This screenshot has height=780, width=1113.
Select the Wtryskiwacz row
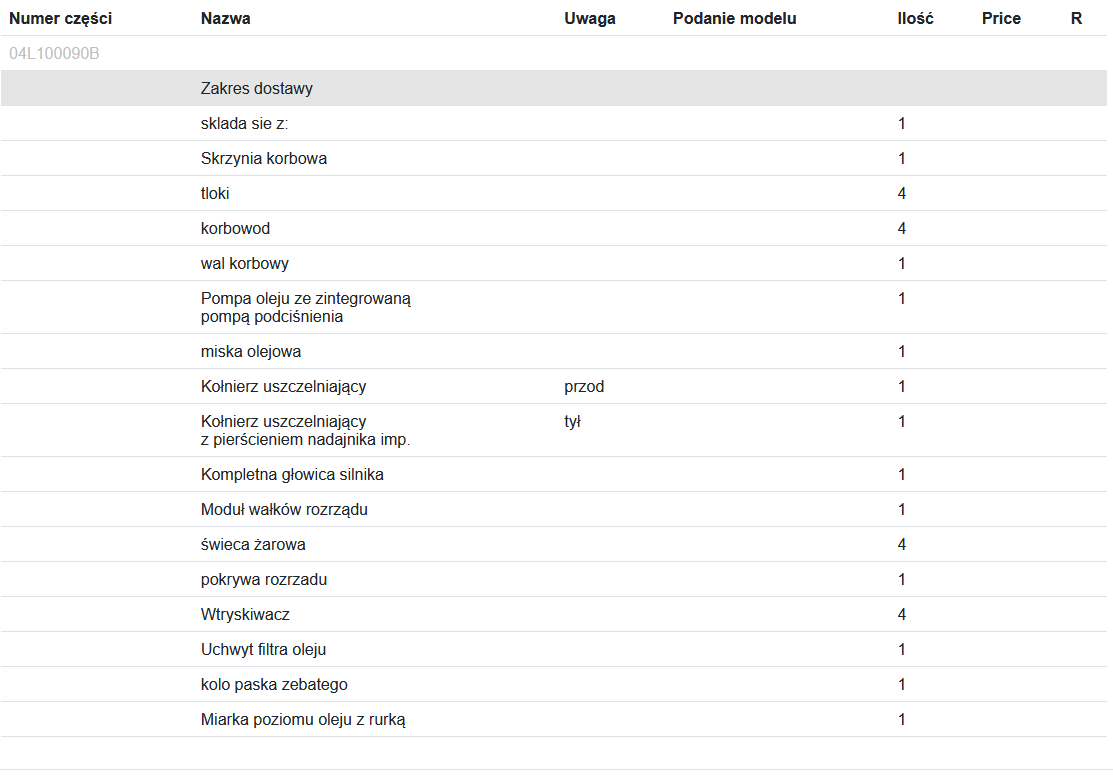click(245, 615)
